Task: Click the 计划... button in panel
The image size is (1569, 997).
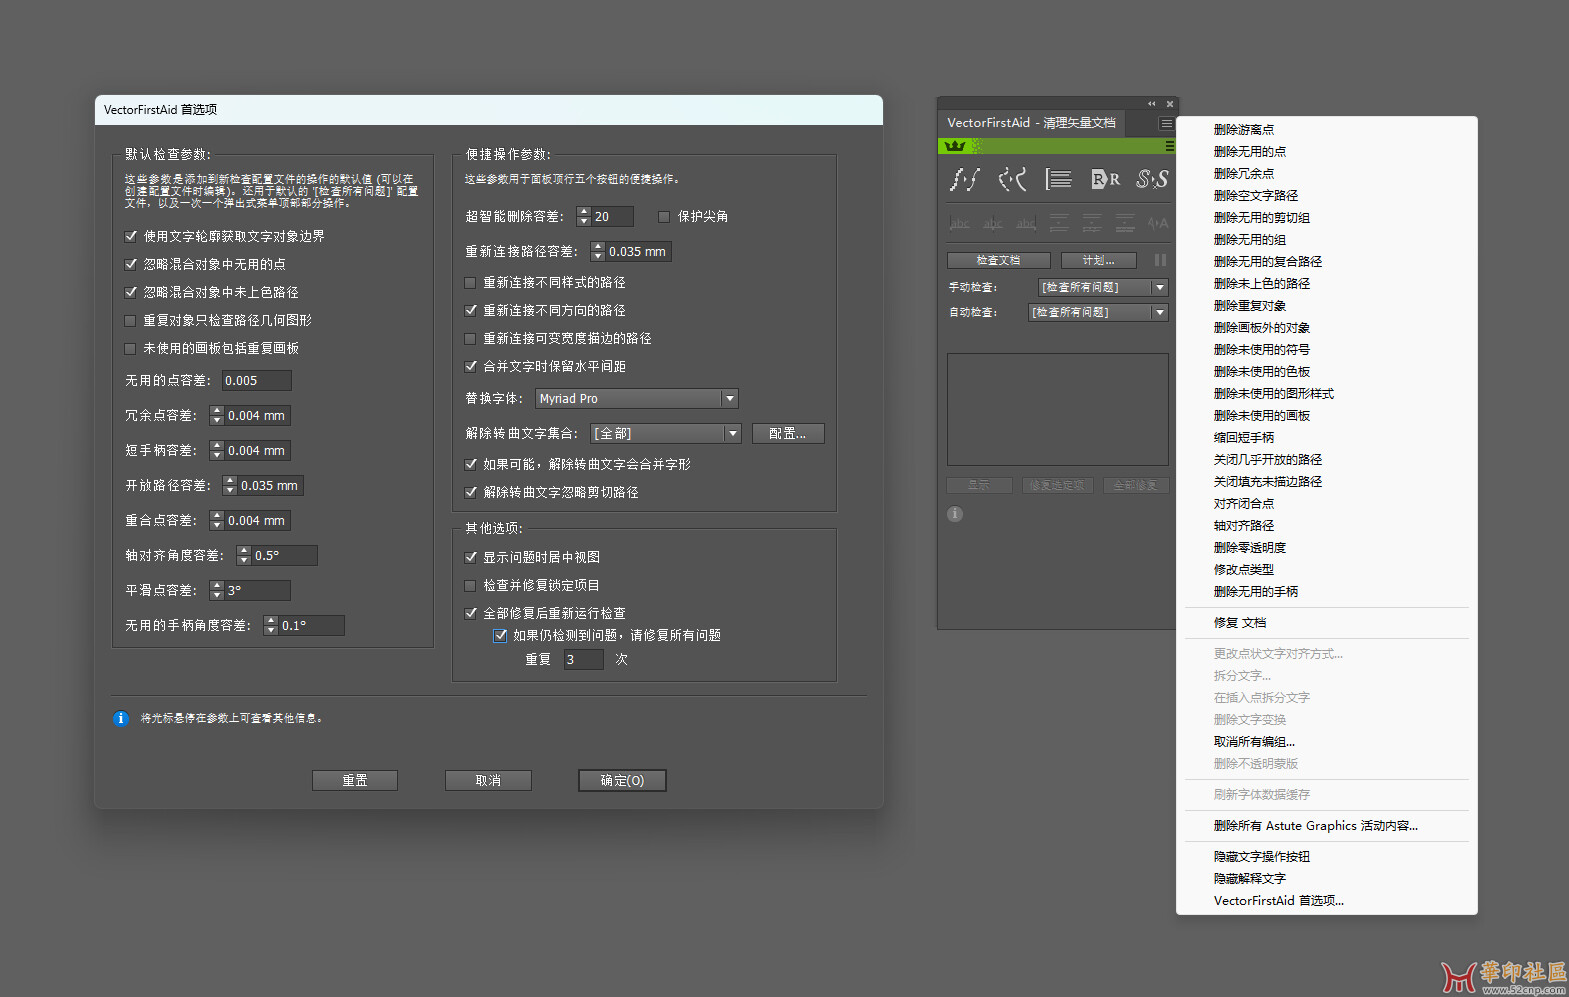Action: (1099, 260)
